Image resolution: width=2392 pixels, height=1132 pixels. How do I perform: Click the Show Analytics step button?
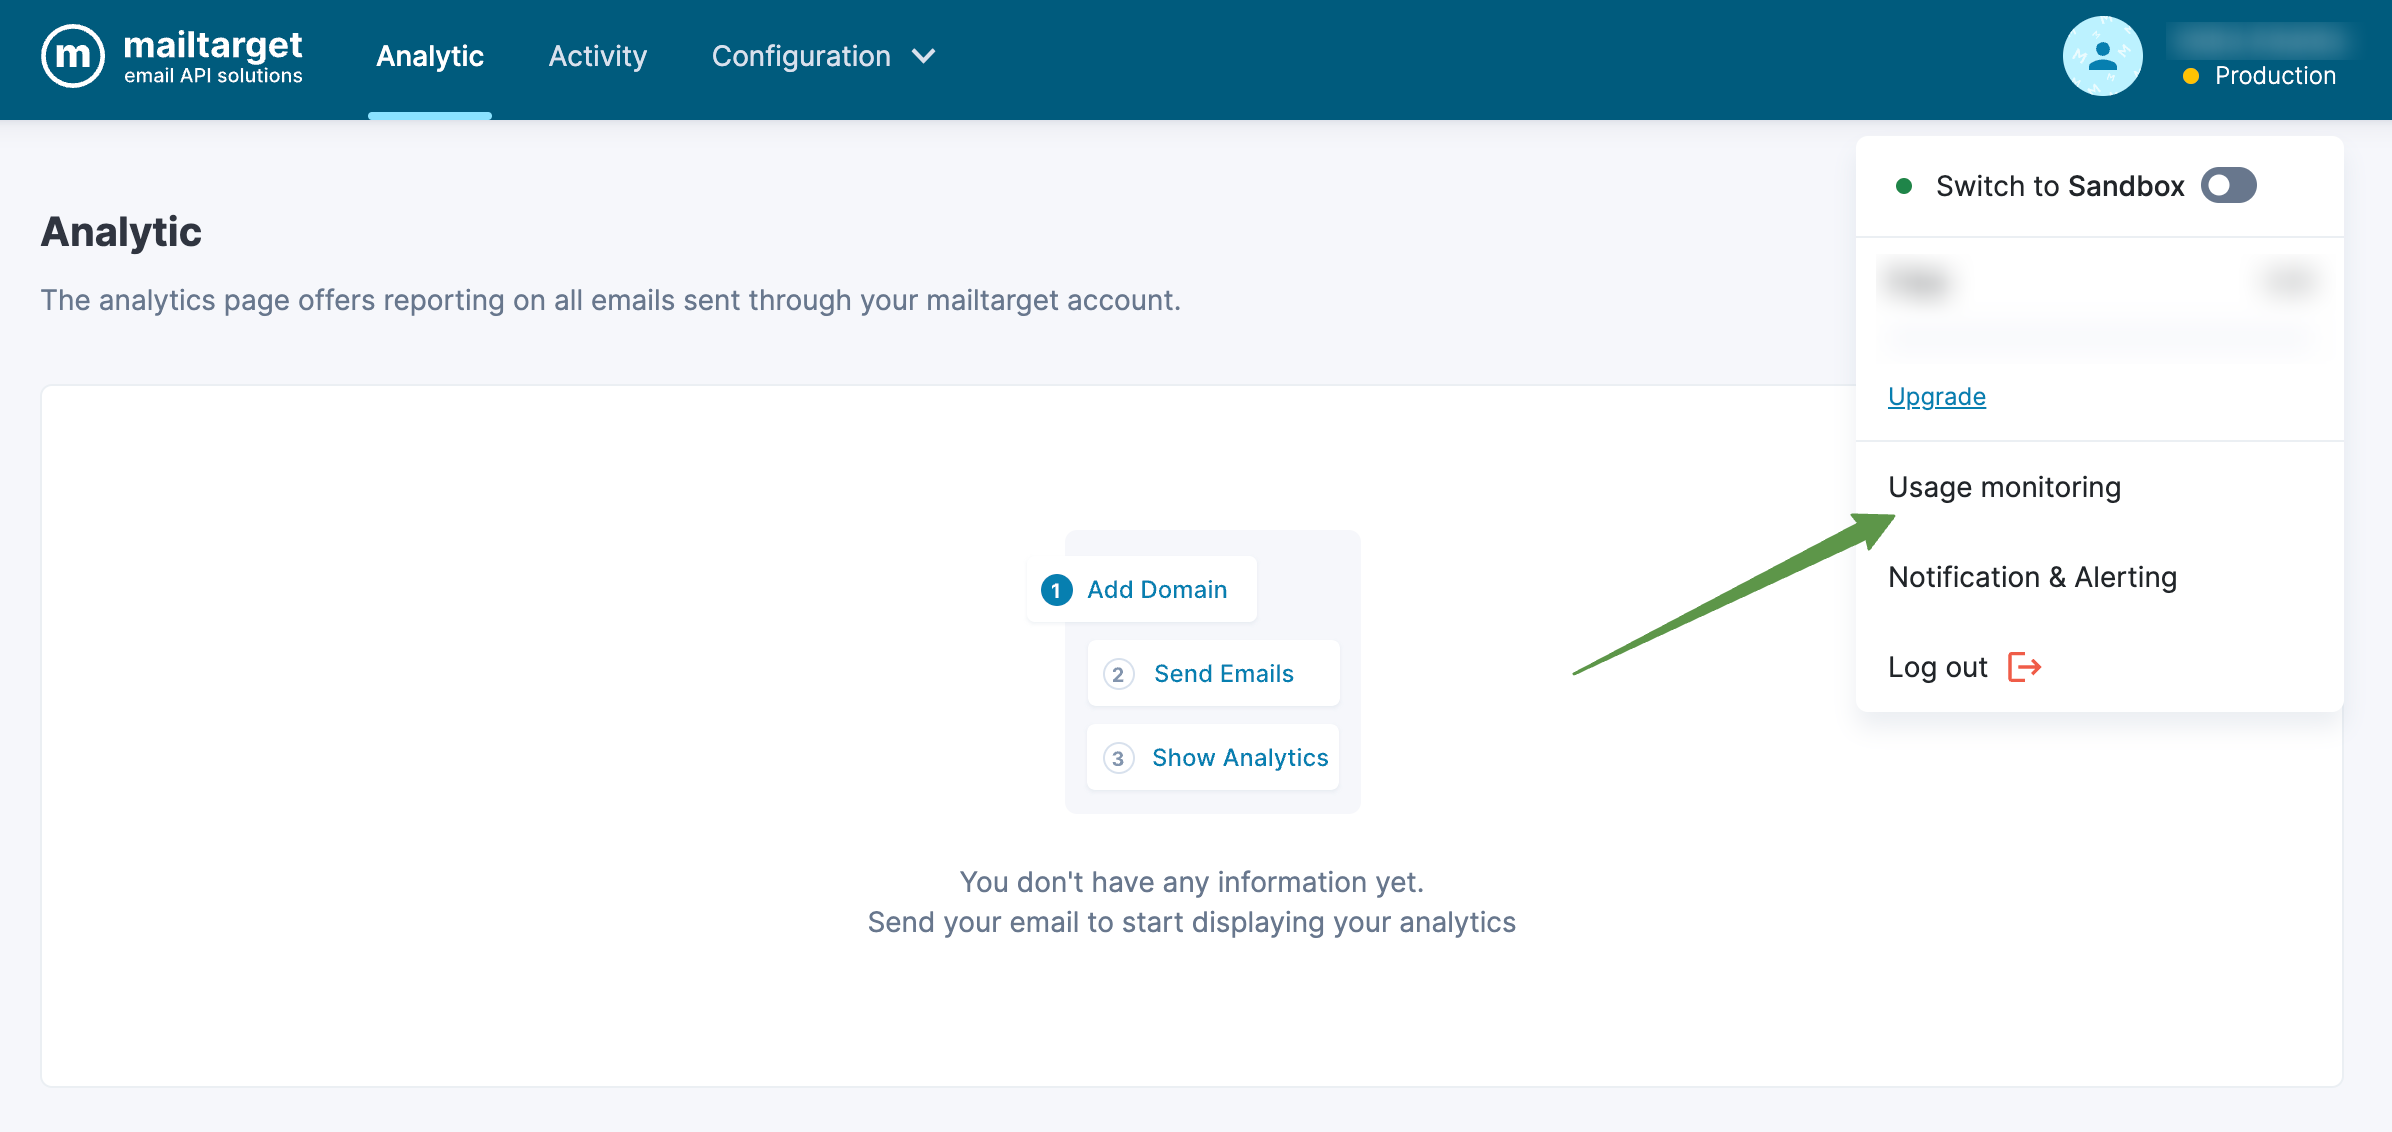click(1239, 758)
